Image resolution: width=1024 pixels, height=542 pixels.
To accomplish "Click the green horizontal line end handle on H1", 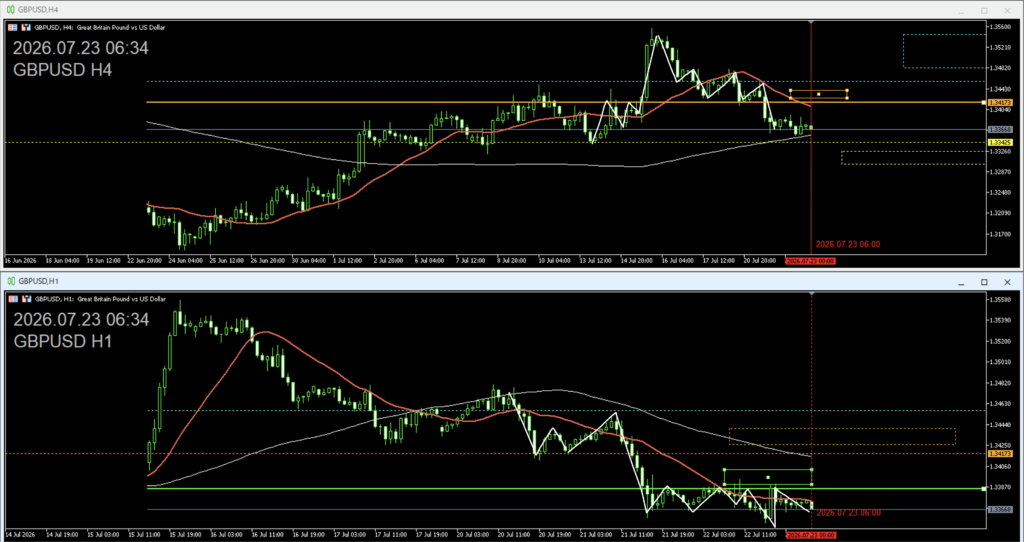I will [x=984, y=488].
